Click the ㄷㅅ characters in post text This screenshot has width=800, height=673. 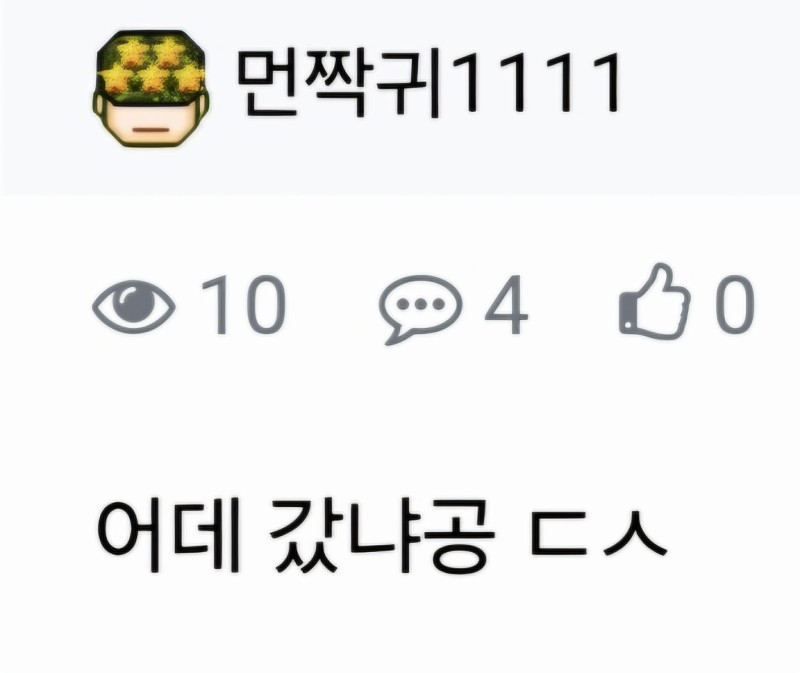pyautogui.click(x=599, y=534)
